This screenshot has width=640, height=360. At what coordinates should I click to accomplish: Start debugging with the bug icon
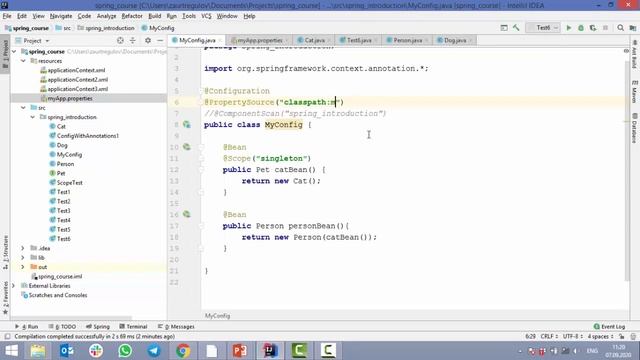pyautogui.click(x=581, y=28)
